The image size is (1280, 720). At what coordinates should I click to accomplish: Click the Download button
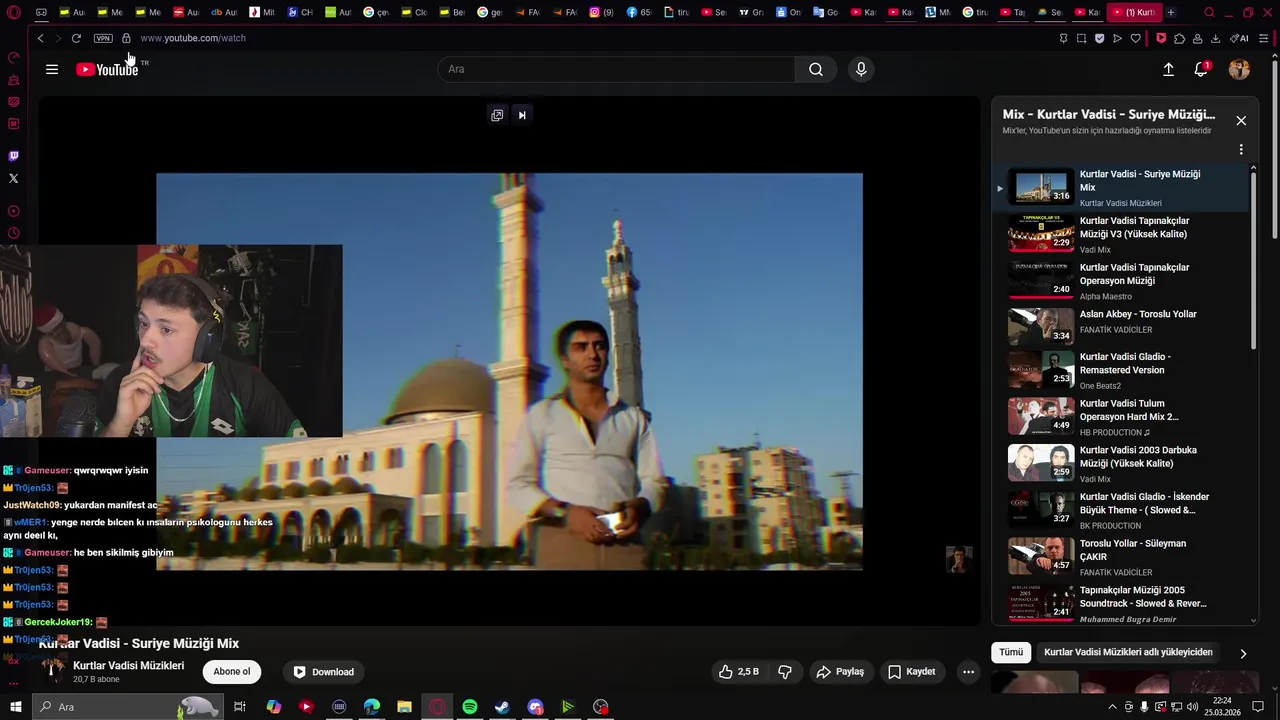point(323,672)
